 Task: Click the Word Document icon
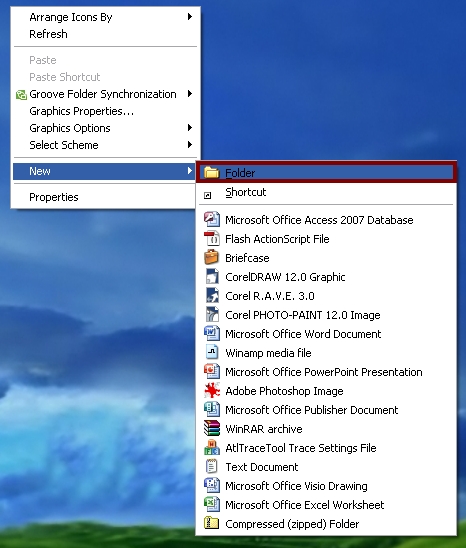pos(212,333)
